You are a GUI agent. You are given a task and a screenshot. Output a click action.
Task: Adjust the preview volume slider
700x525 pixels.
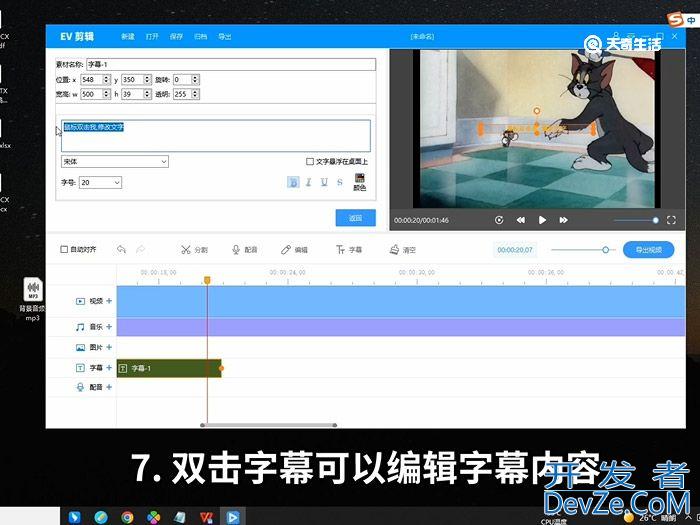point(655,220)
